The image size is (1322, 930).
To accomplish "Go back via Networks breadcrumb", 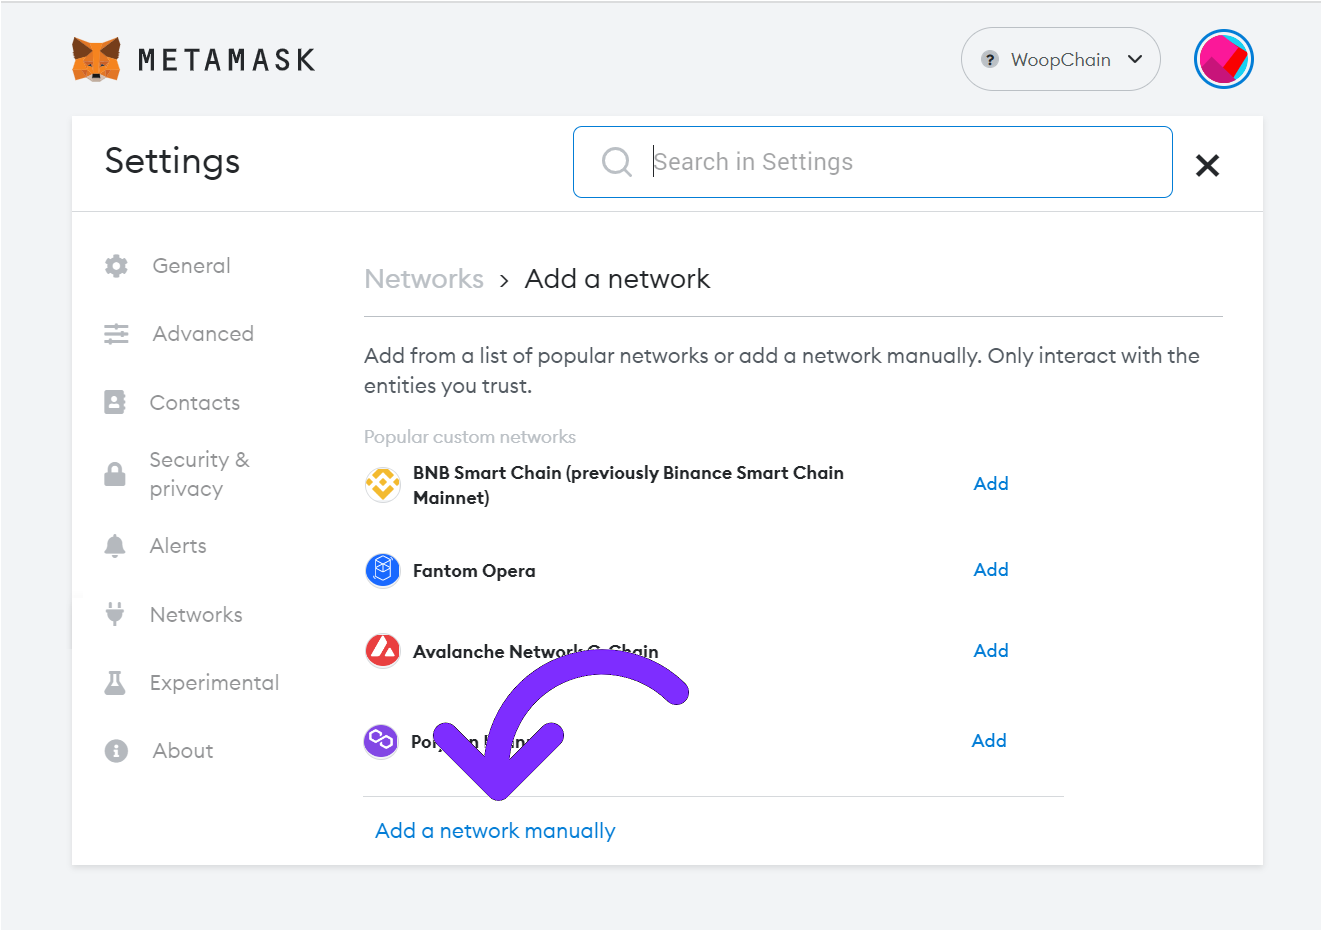I will 424,279.
